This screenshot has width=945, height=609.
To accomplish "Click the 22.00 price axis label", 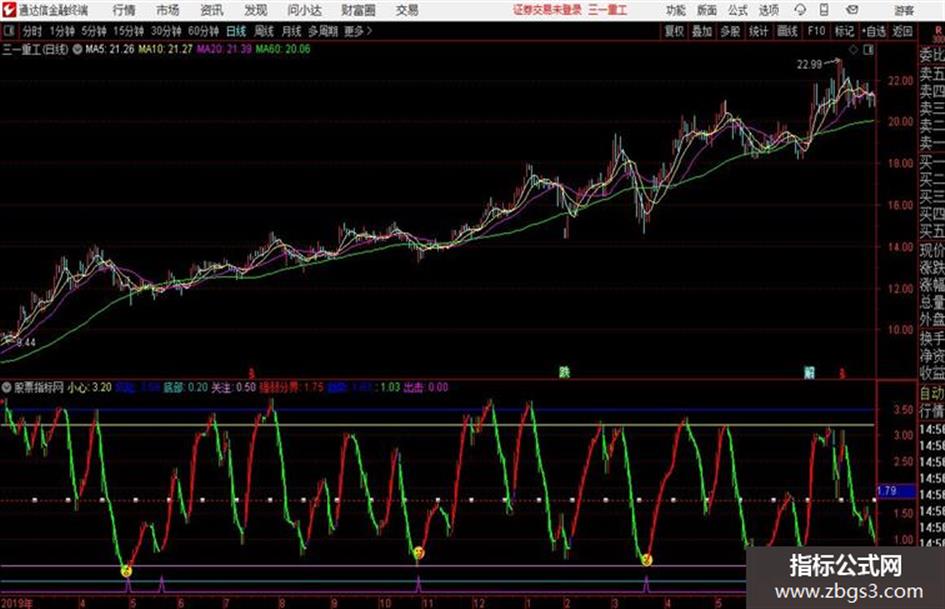I will tap(900, 80).
